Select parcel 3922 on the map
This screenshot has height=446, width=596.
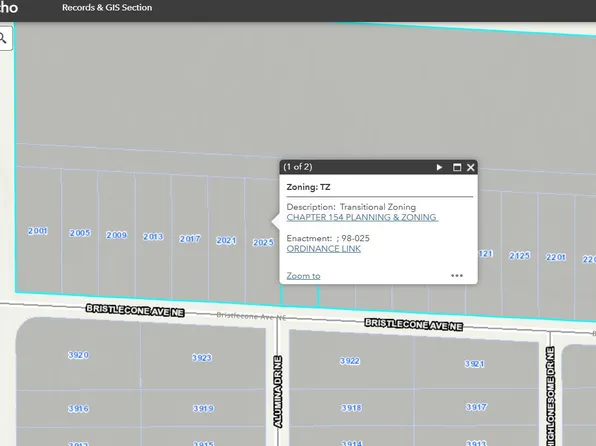(x=350, y=361)
